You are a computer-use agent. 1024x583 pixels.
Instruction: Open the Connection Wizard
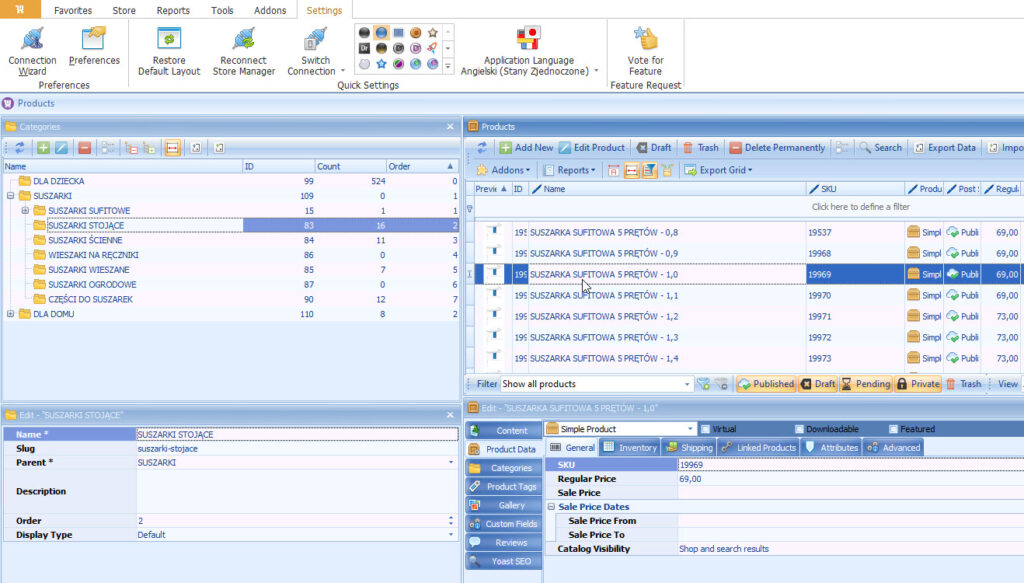(32, 51)
